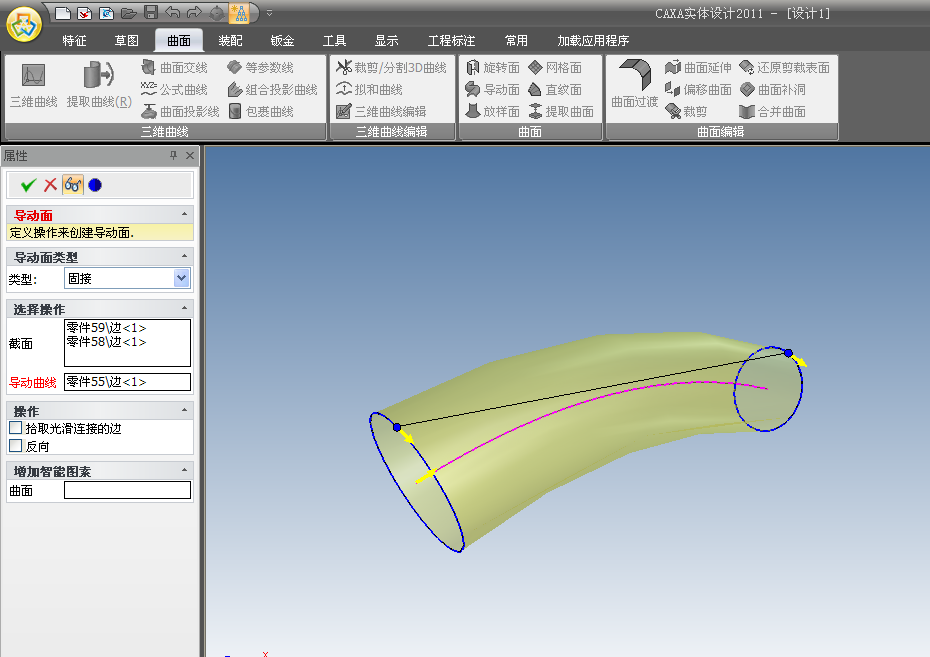The image size is (930, 657).
Task: Enable the 拾取光滑连接的边 checkbox
Action: point(16,428)
